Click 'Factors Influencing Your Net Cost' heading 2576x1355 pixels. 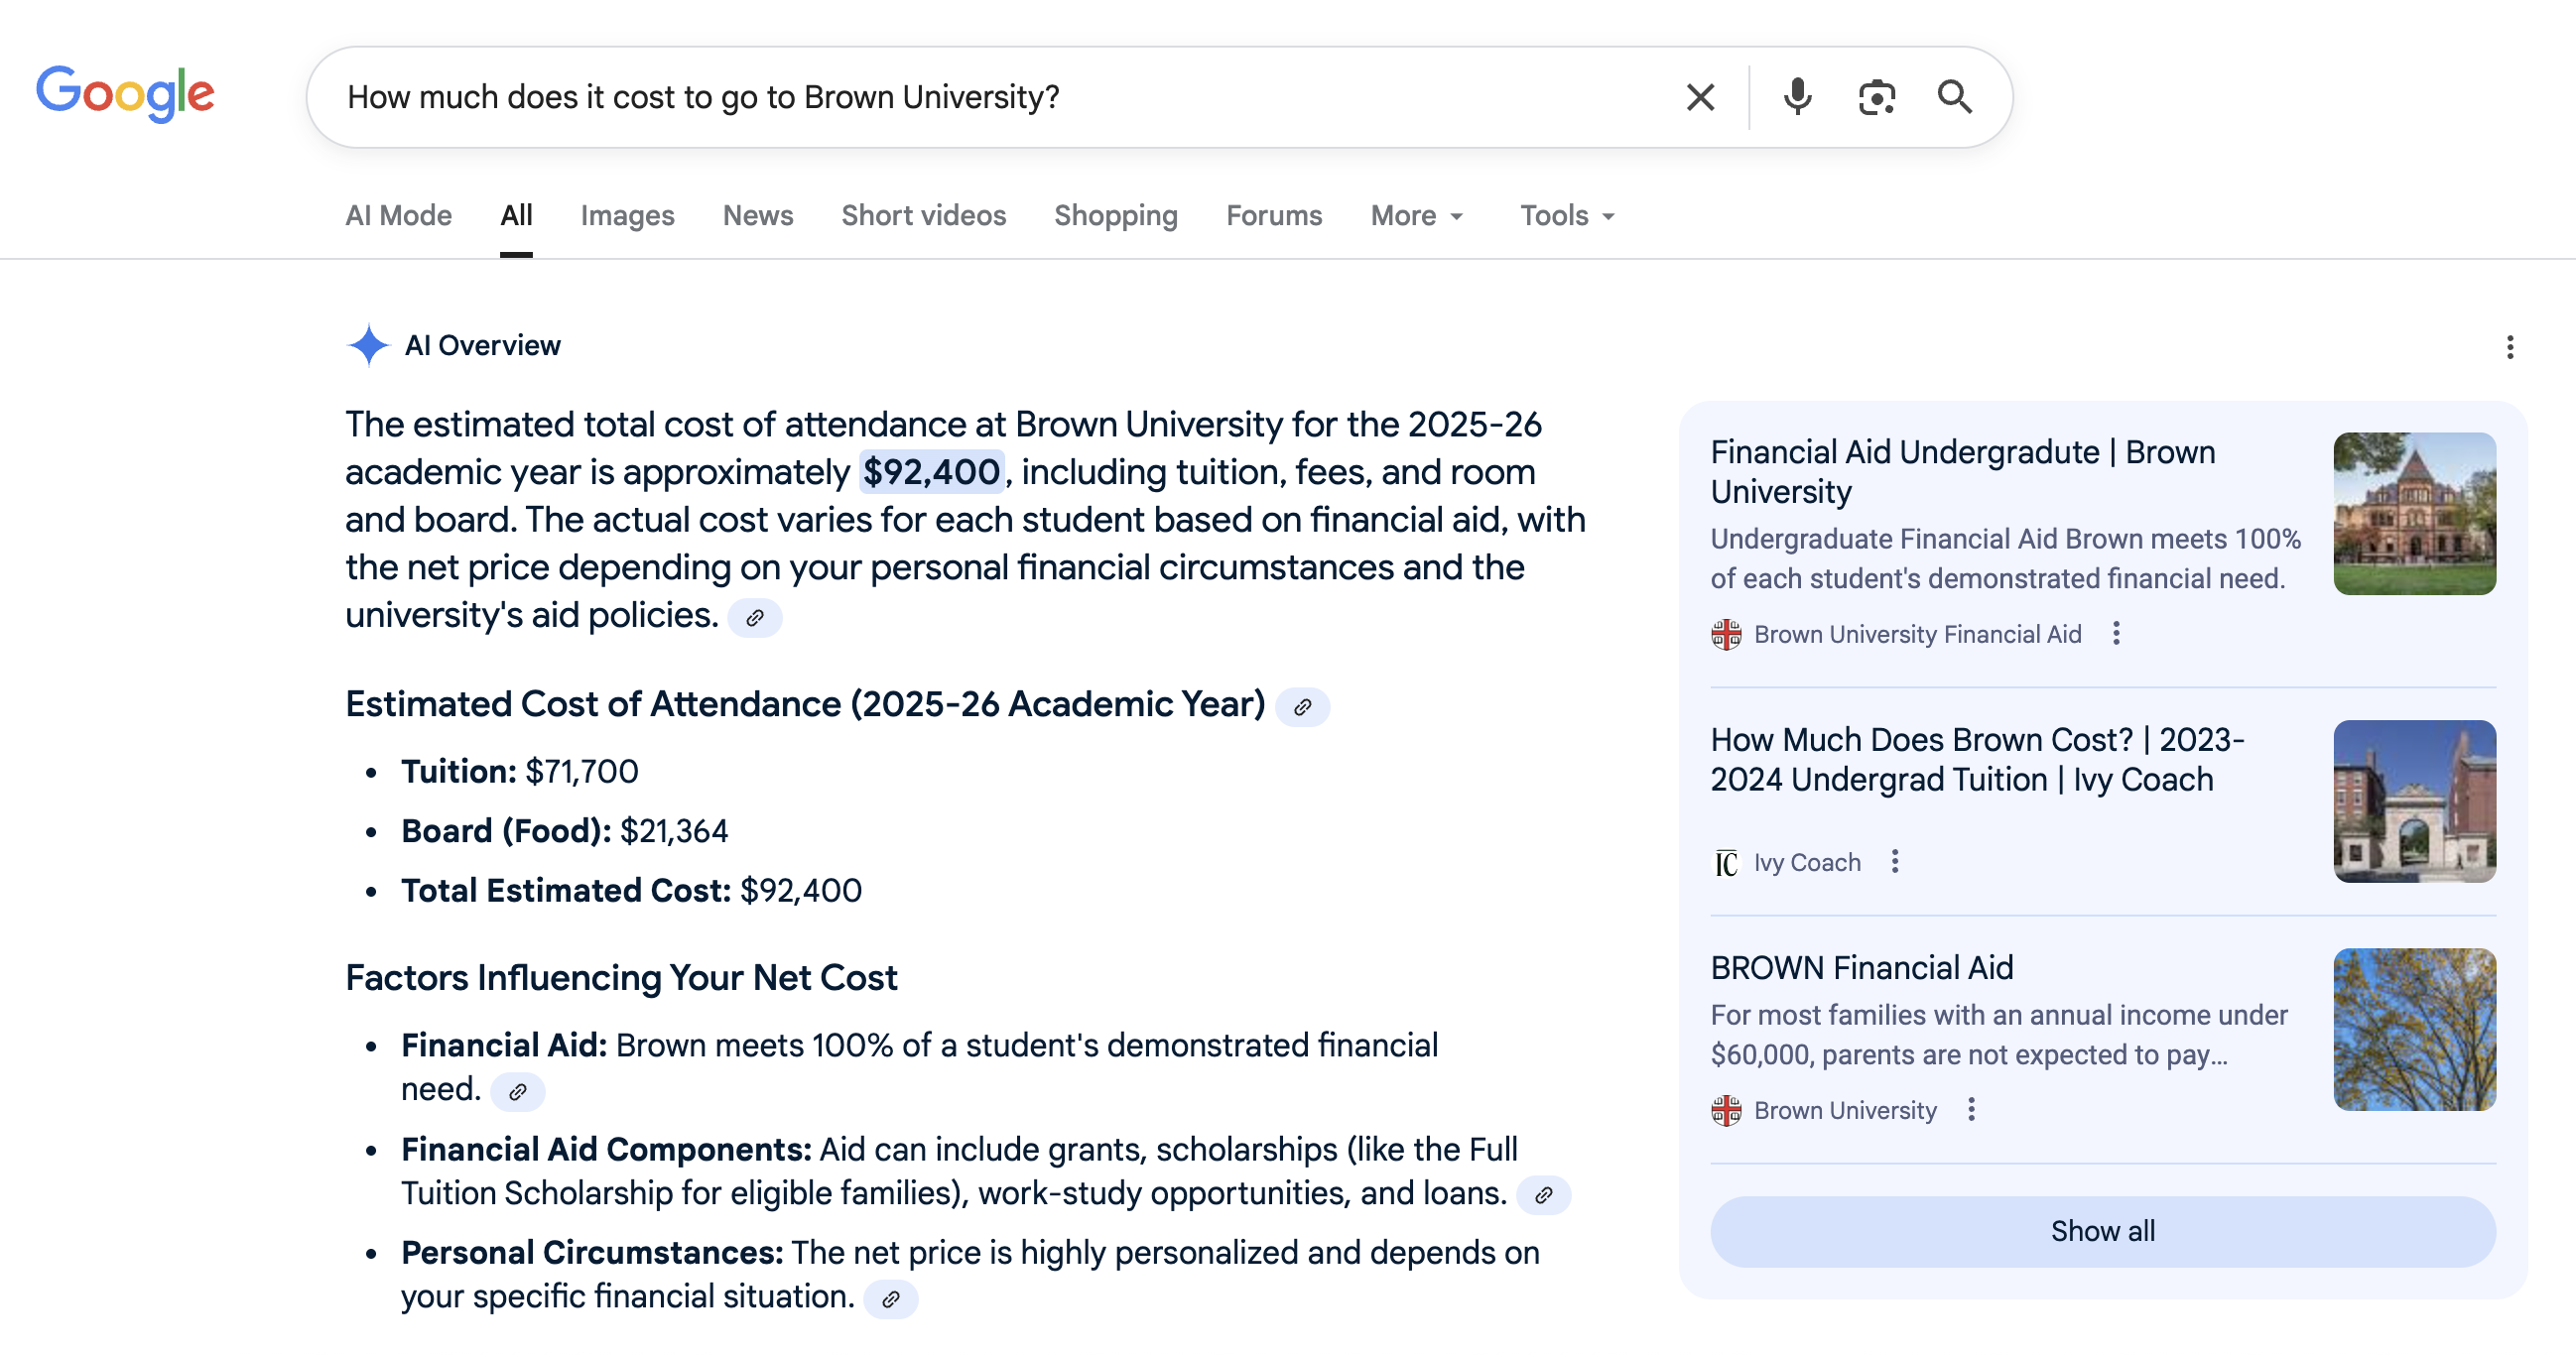point(621,977)
